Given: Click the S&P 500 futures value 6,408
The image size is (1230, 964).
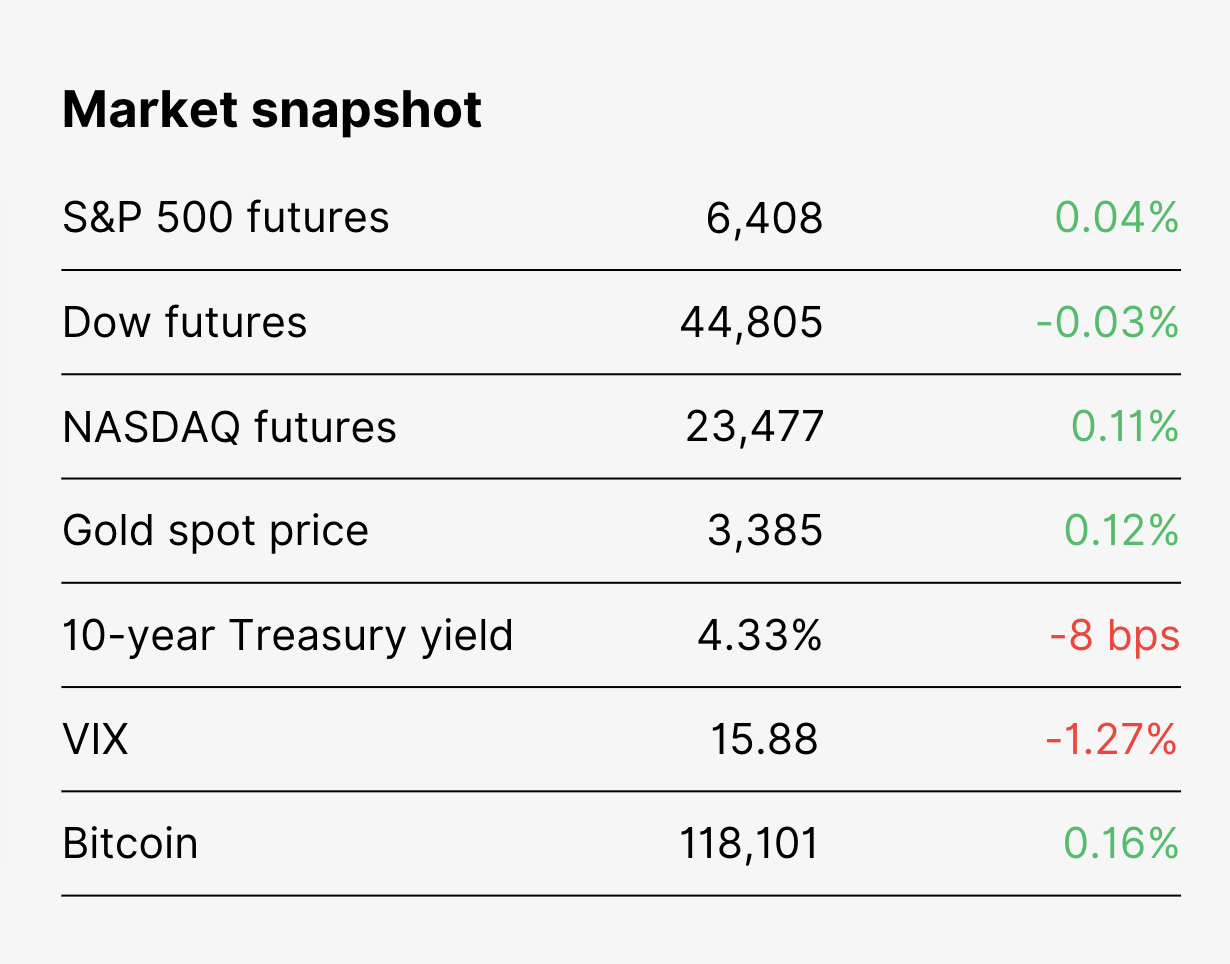Looking at the screenshot, I should 765,218.
